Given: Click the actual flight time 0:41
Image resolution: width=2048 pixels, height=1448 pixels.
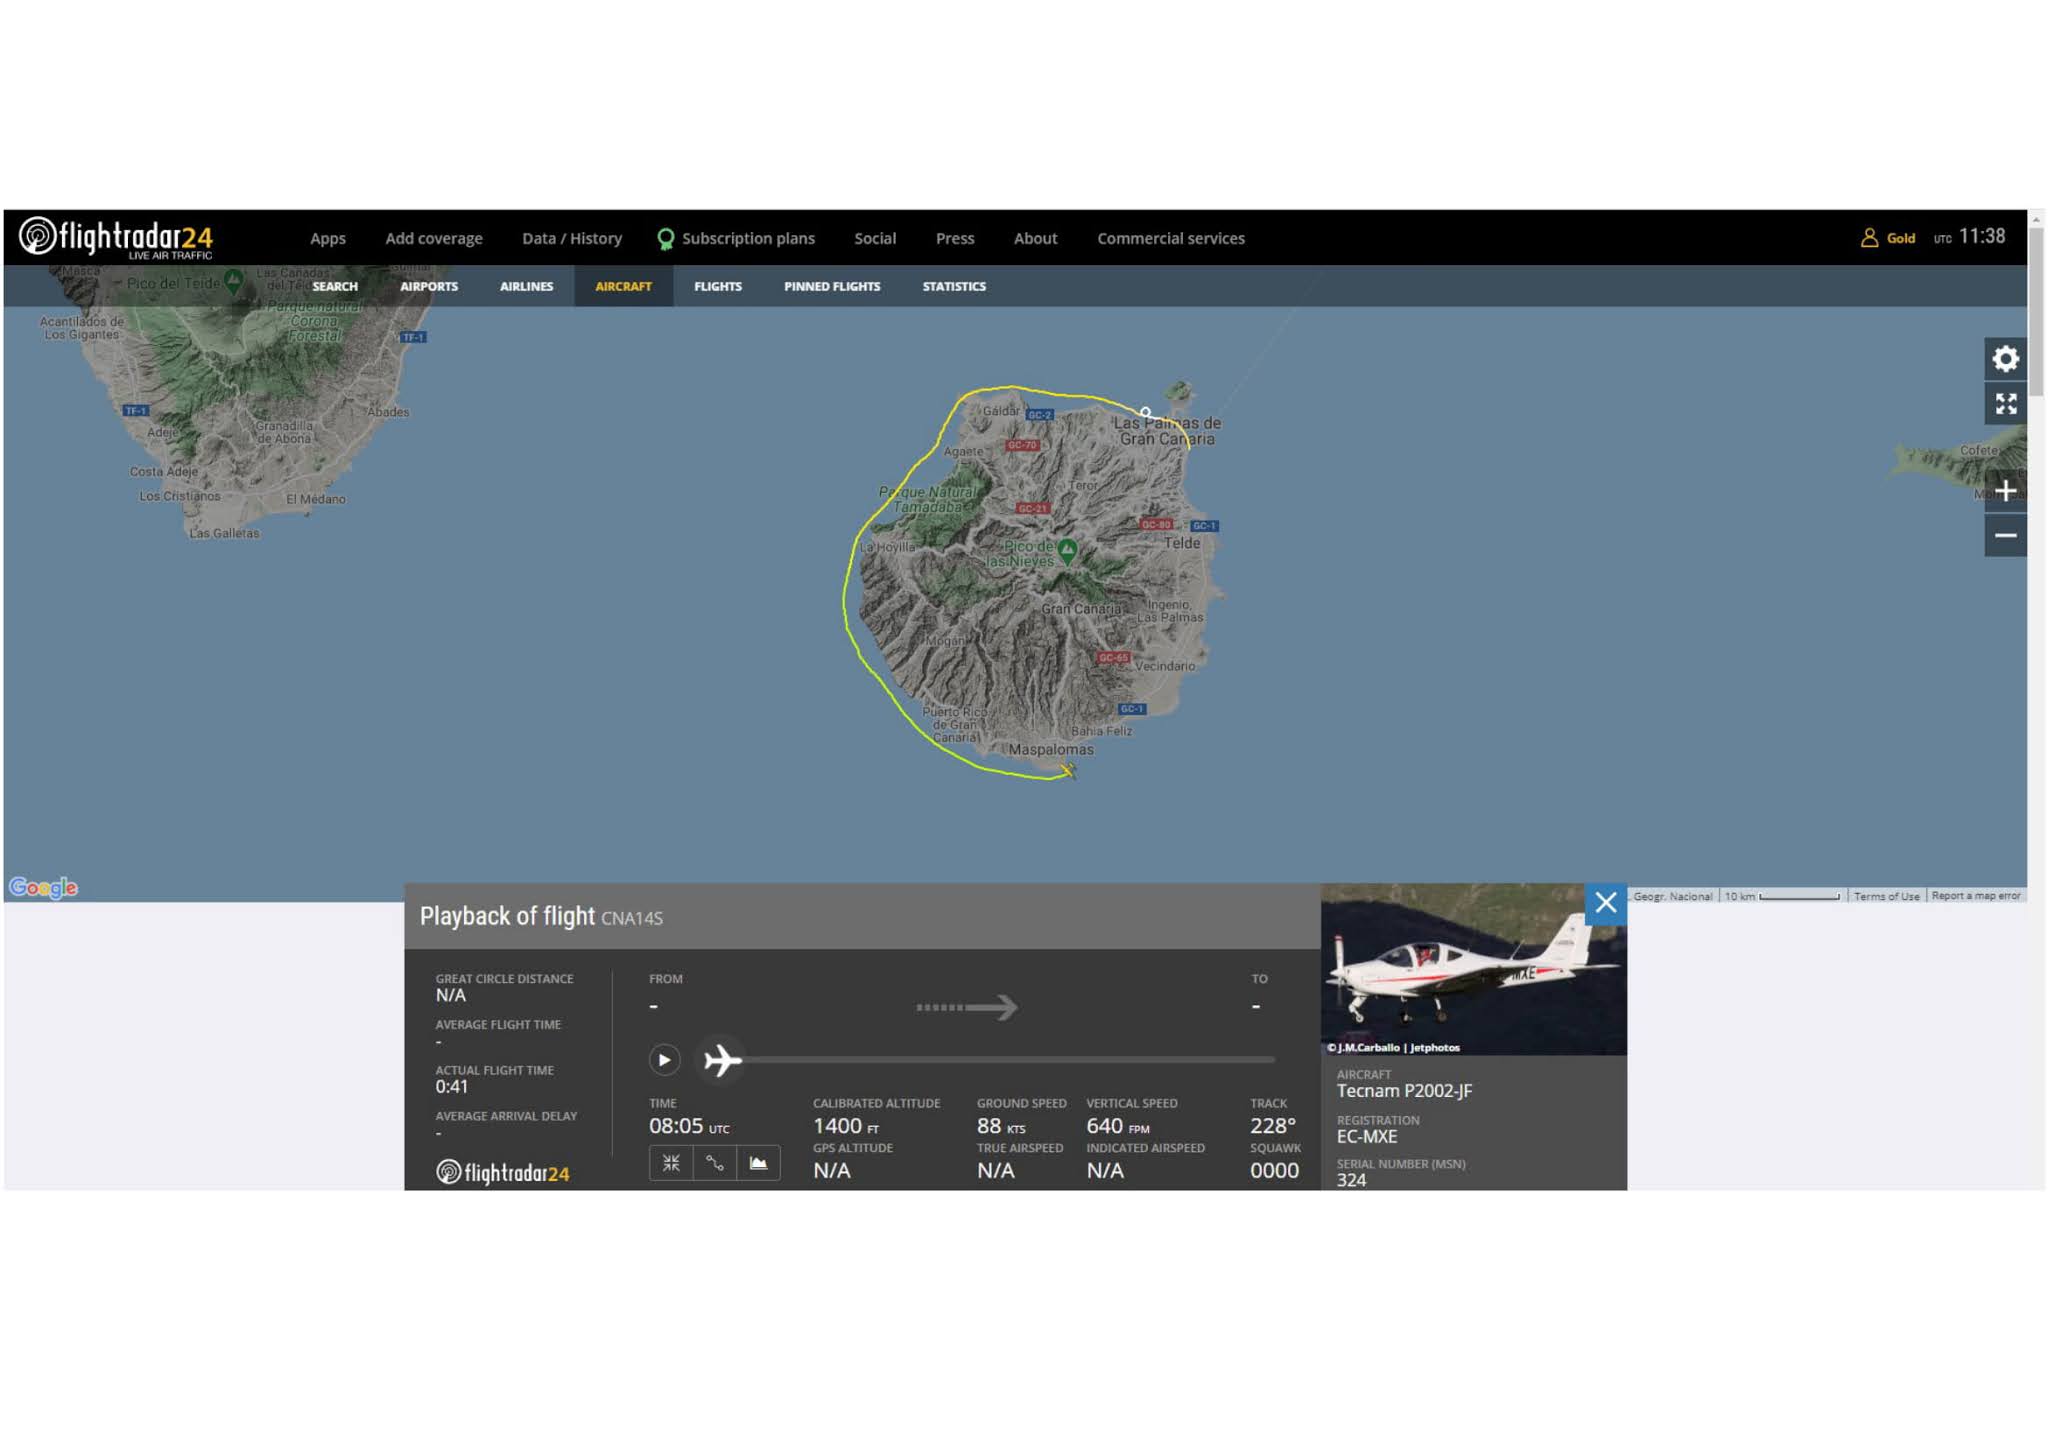Looking at the screenshot, I should 451,1087.
